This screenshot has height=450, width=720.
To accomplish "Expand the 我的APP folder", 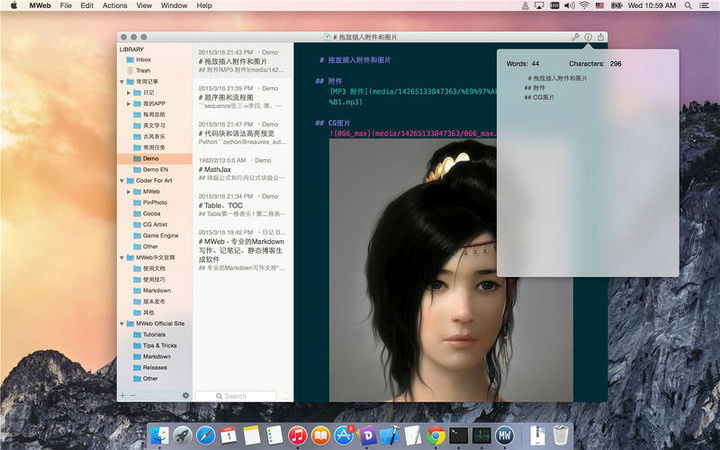I will (x=129, y=104).
